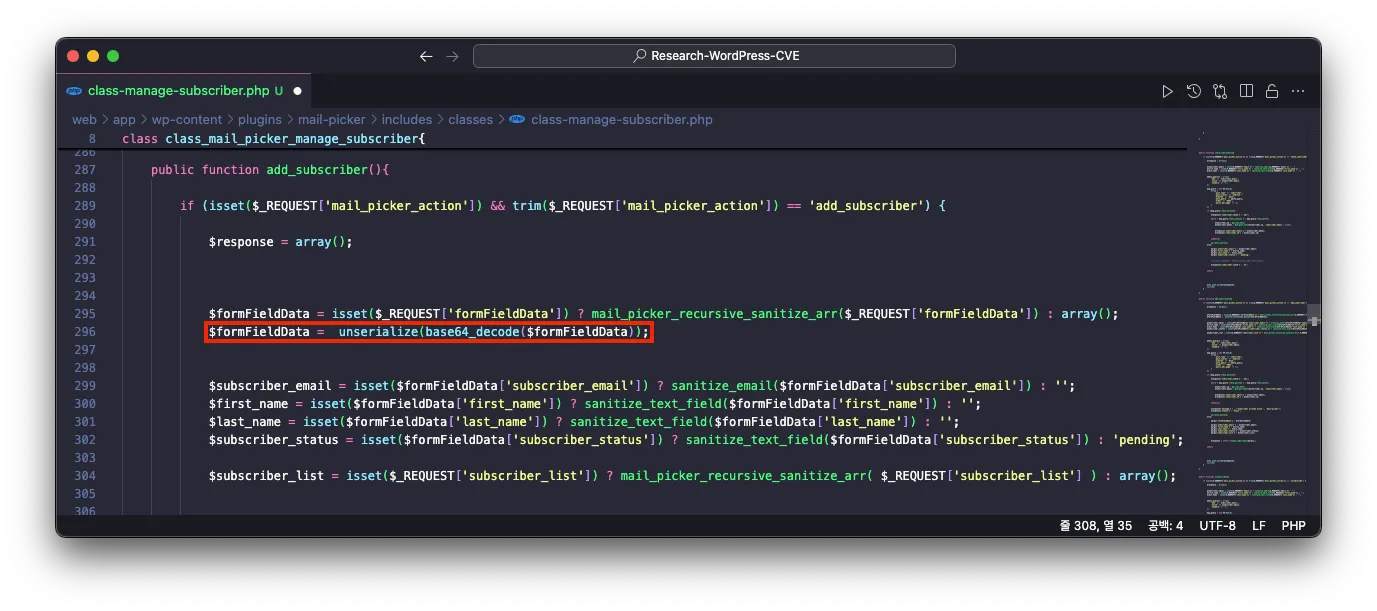Click the $first_name variable on line 300
The height and width of the screenshot is (611, 1377).
coord(248,404)
